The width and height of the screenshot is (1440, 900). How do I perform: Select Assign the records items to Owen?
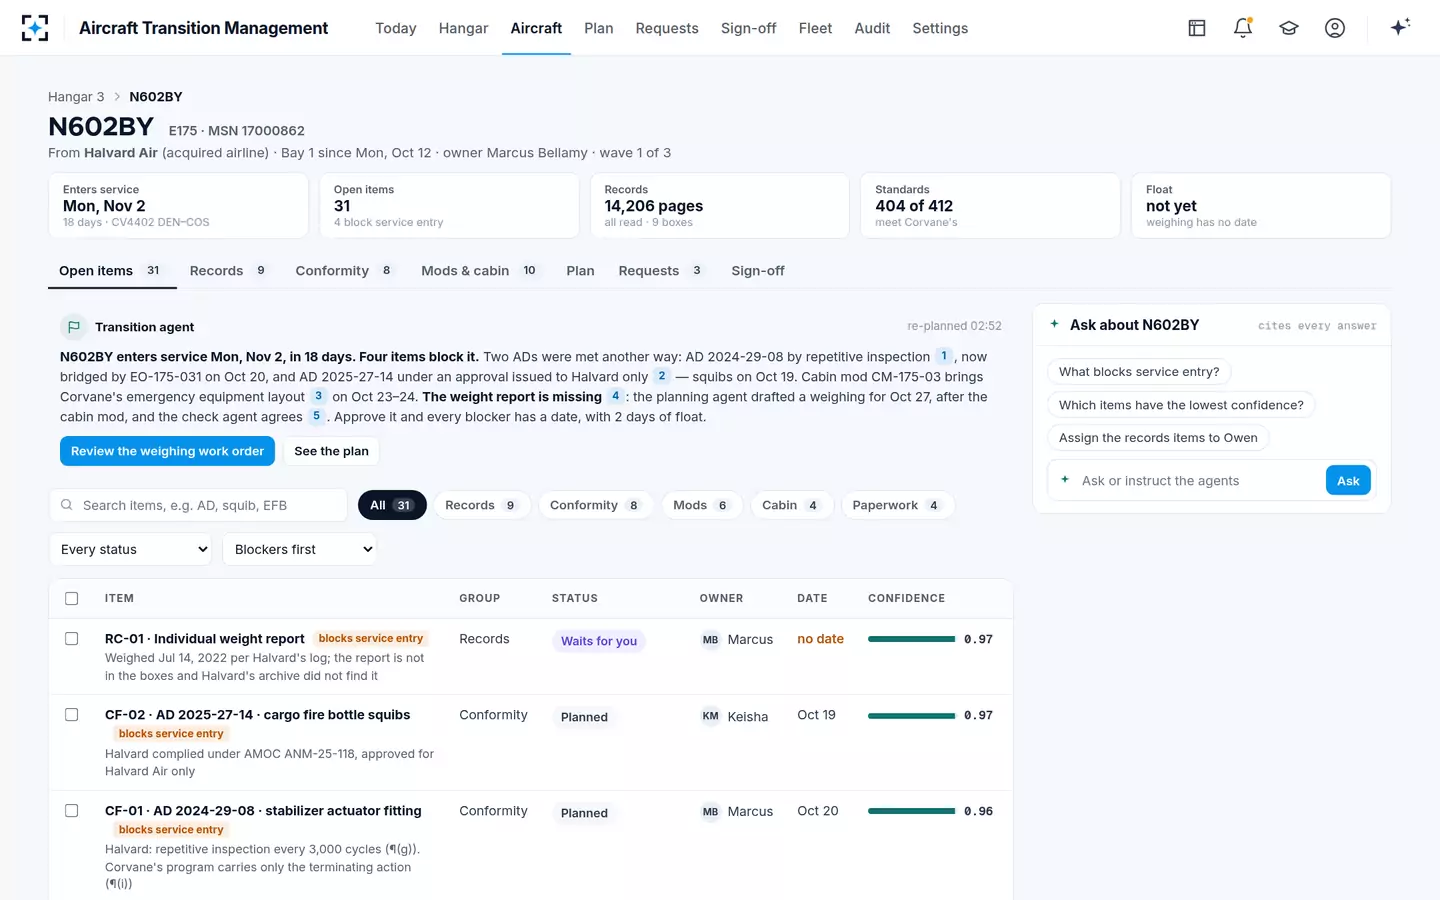point(1158,438)
